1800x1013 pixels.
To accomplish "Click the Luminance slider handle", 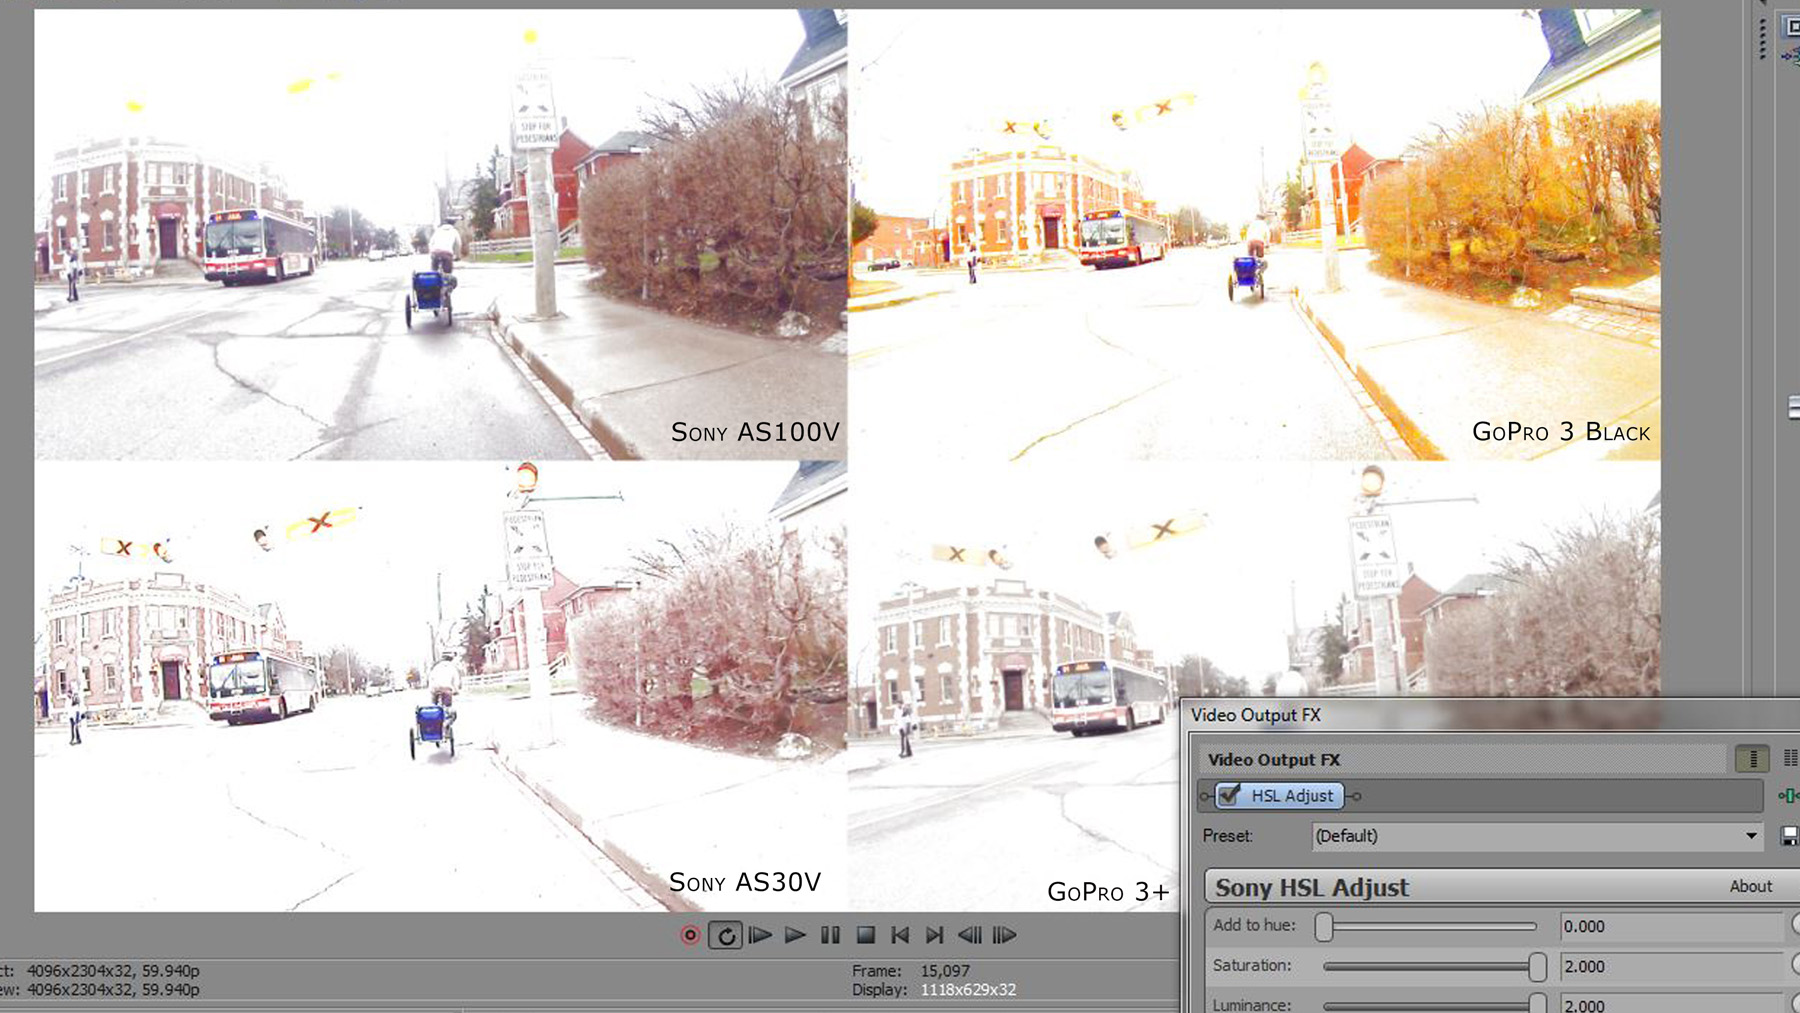I will pyautogui.click(x=1537, y=1004).
